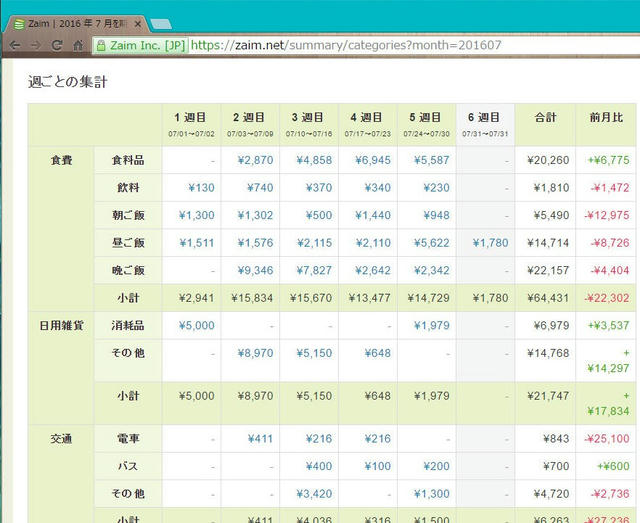Open 晩ご飯 week 5 amount ¥2,342

pos(432,270)
